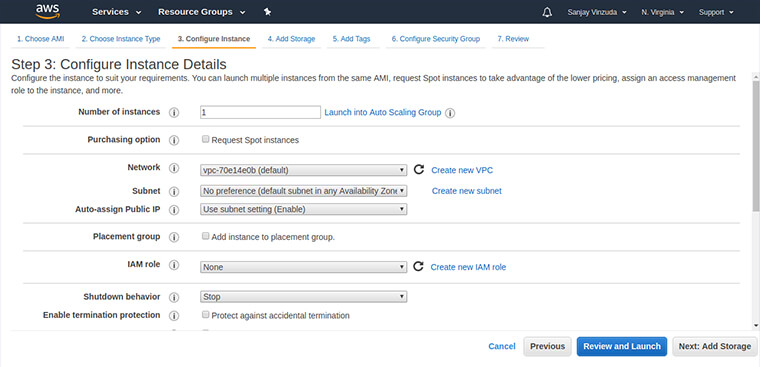
Task: Open the N. Virginia region selector
Action: click(x=662, y=12)
